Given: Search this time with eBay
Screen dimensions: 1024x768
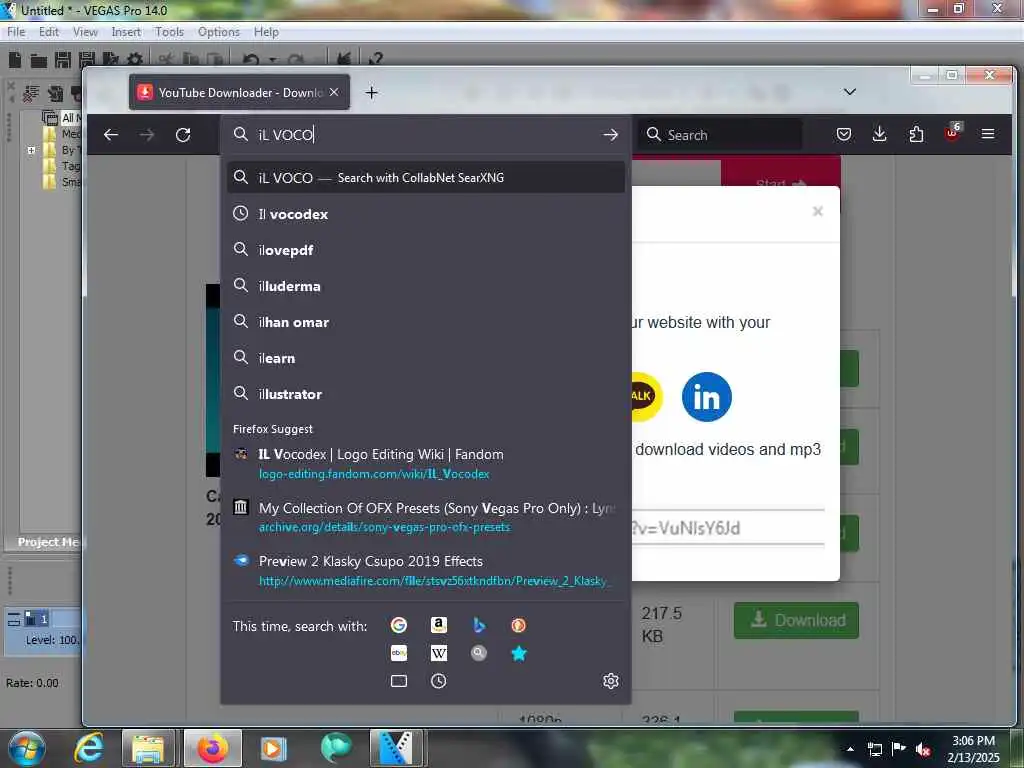Looking at the screenshot, I should pyautogui.click(x=398, y=653).
